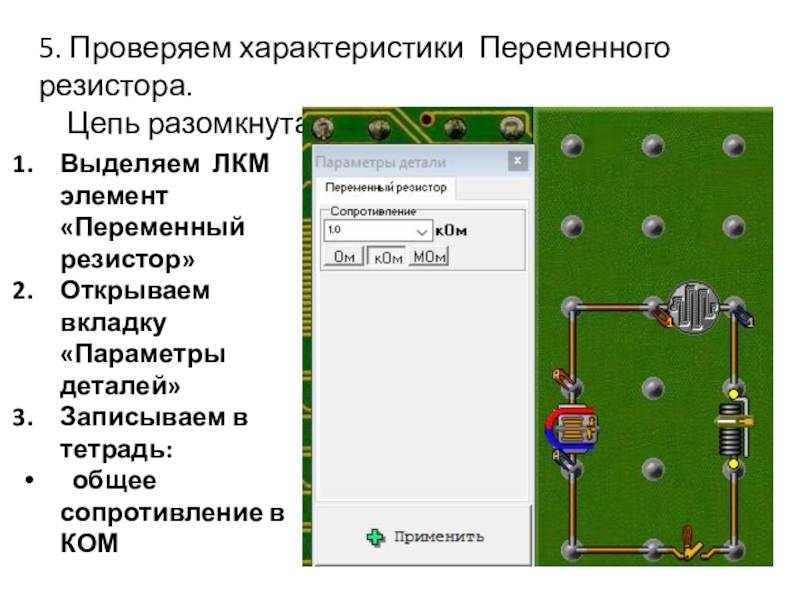The height and width of the screenshot is (600, 800).
Task: Choose the Ом unit button
Action: pos(344,257)
